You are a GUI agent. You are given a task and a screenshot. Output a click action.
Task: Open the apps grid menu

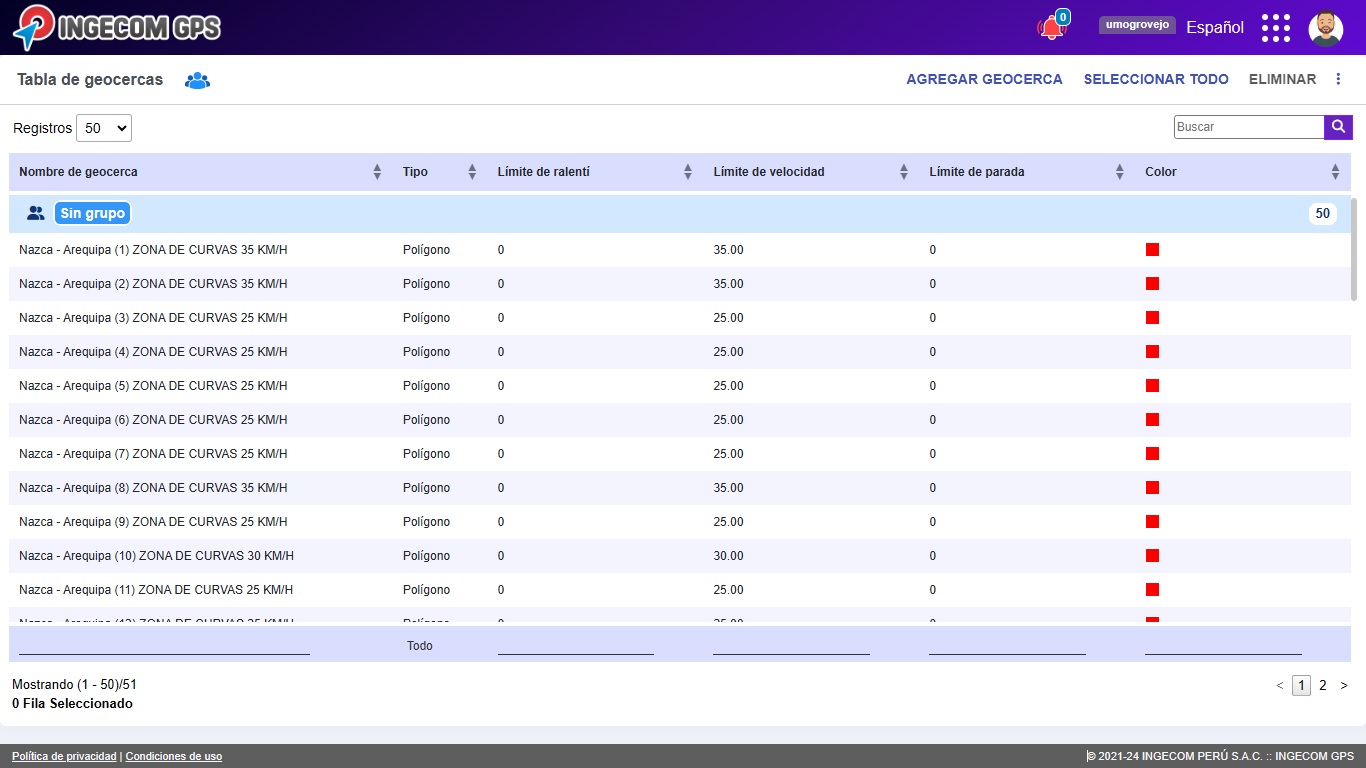point(1275,28)
